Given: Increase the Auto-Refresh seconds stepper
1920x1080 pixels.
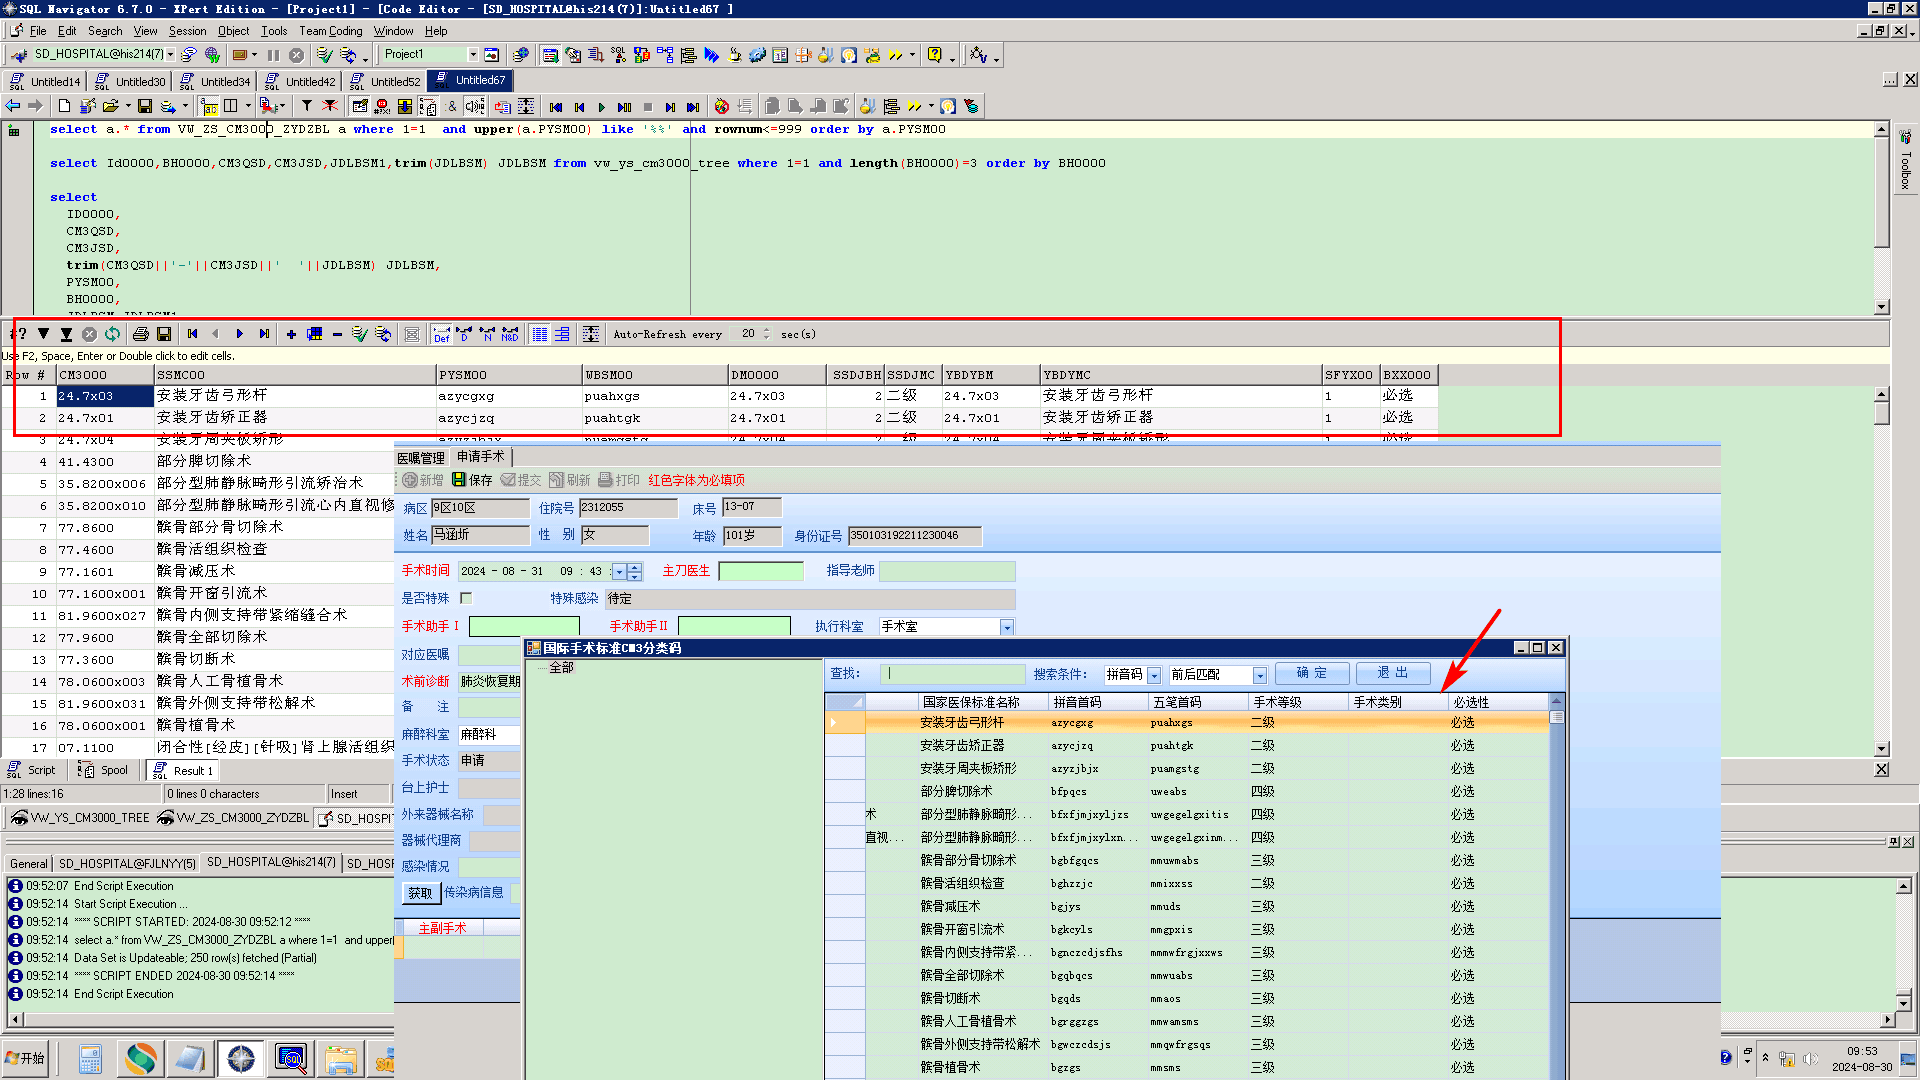Looking at the screenshot, I should coord(767,330).
